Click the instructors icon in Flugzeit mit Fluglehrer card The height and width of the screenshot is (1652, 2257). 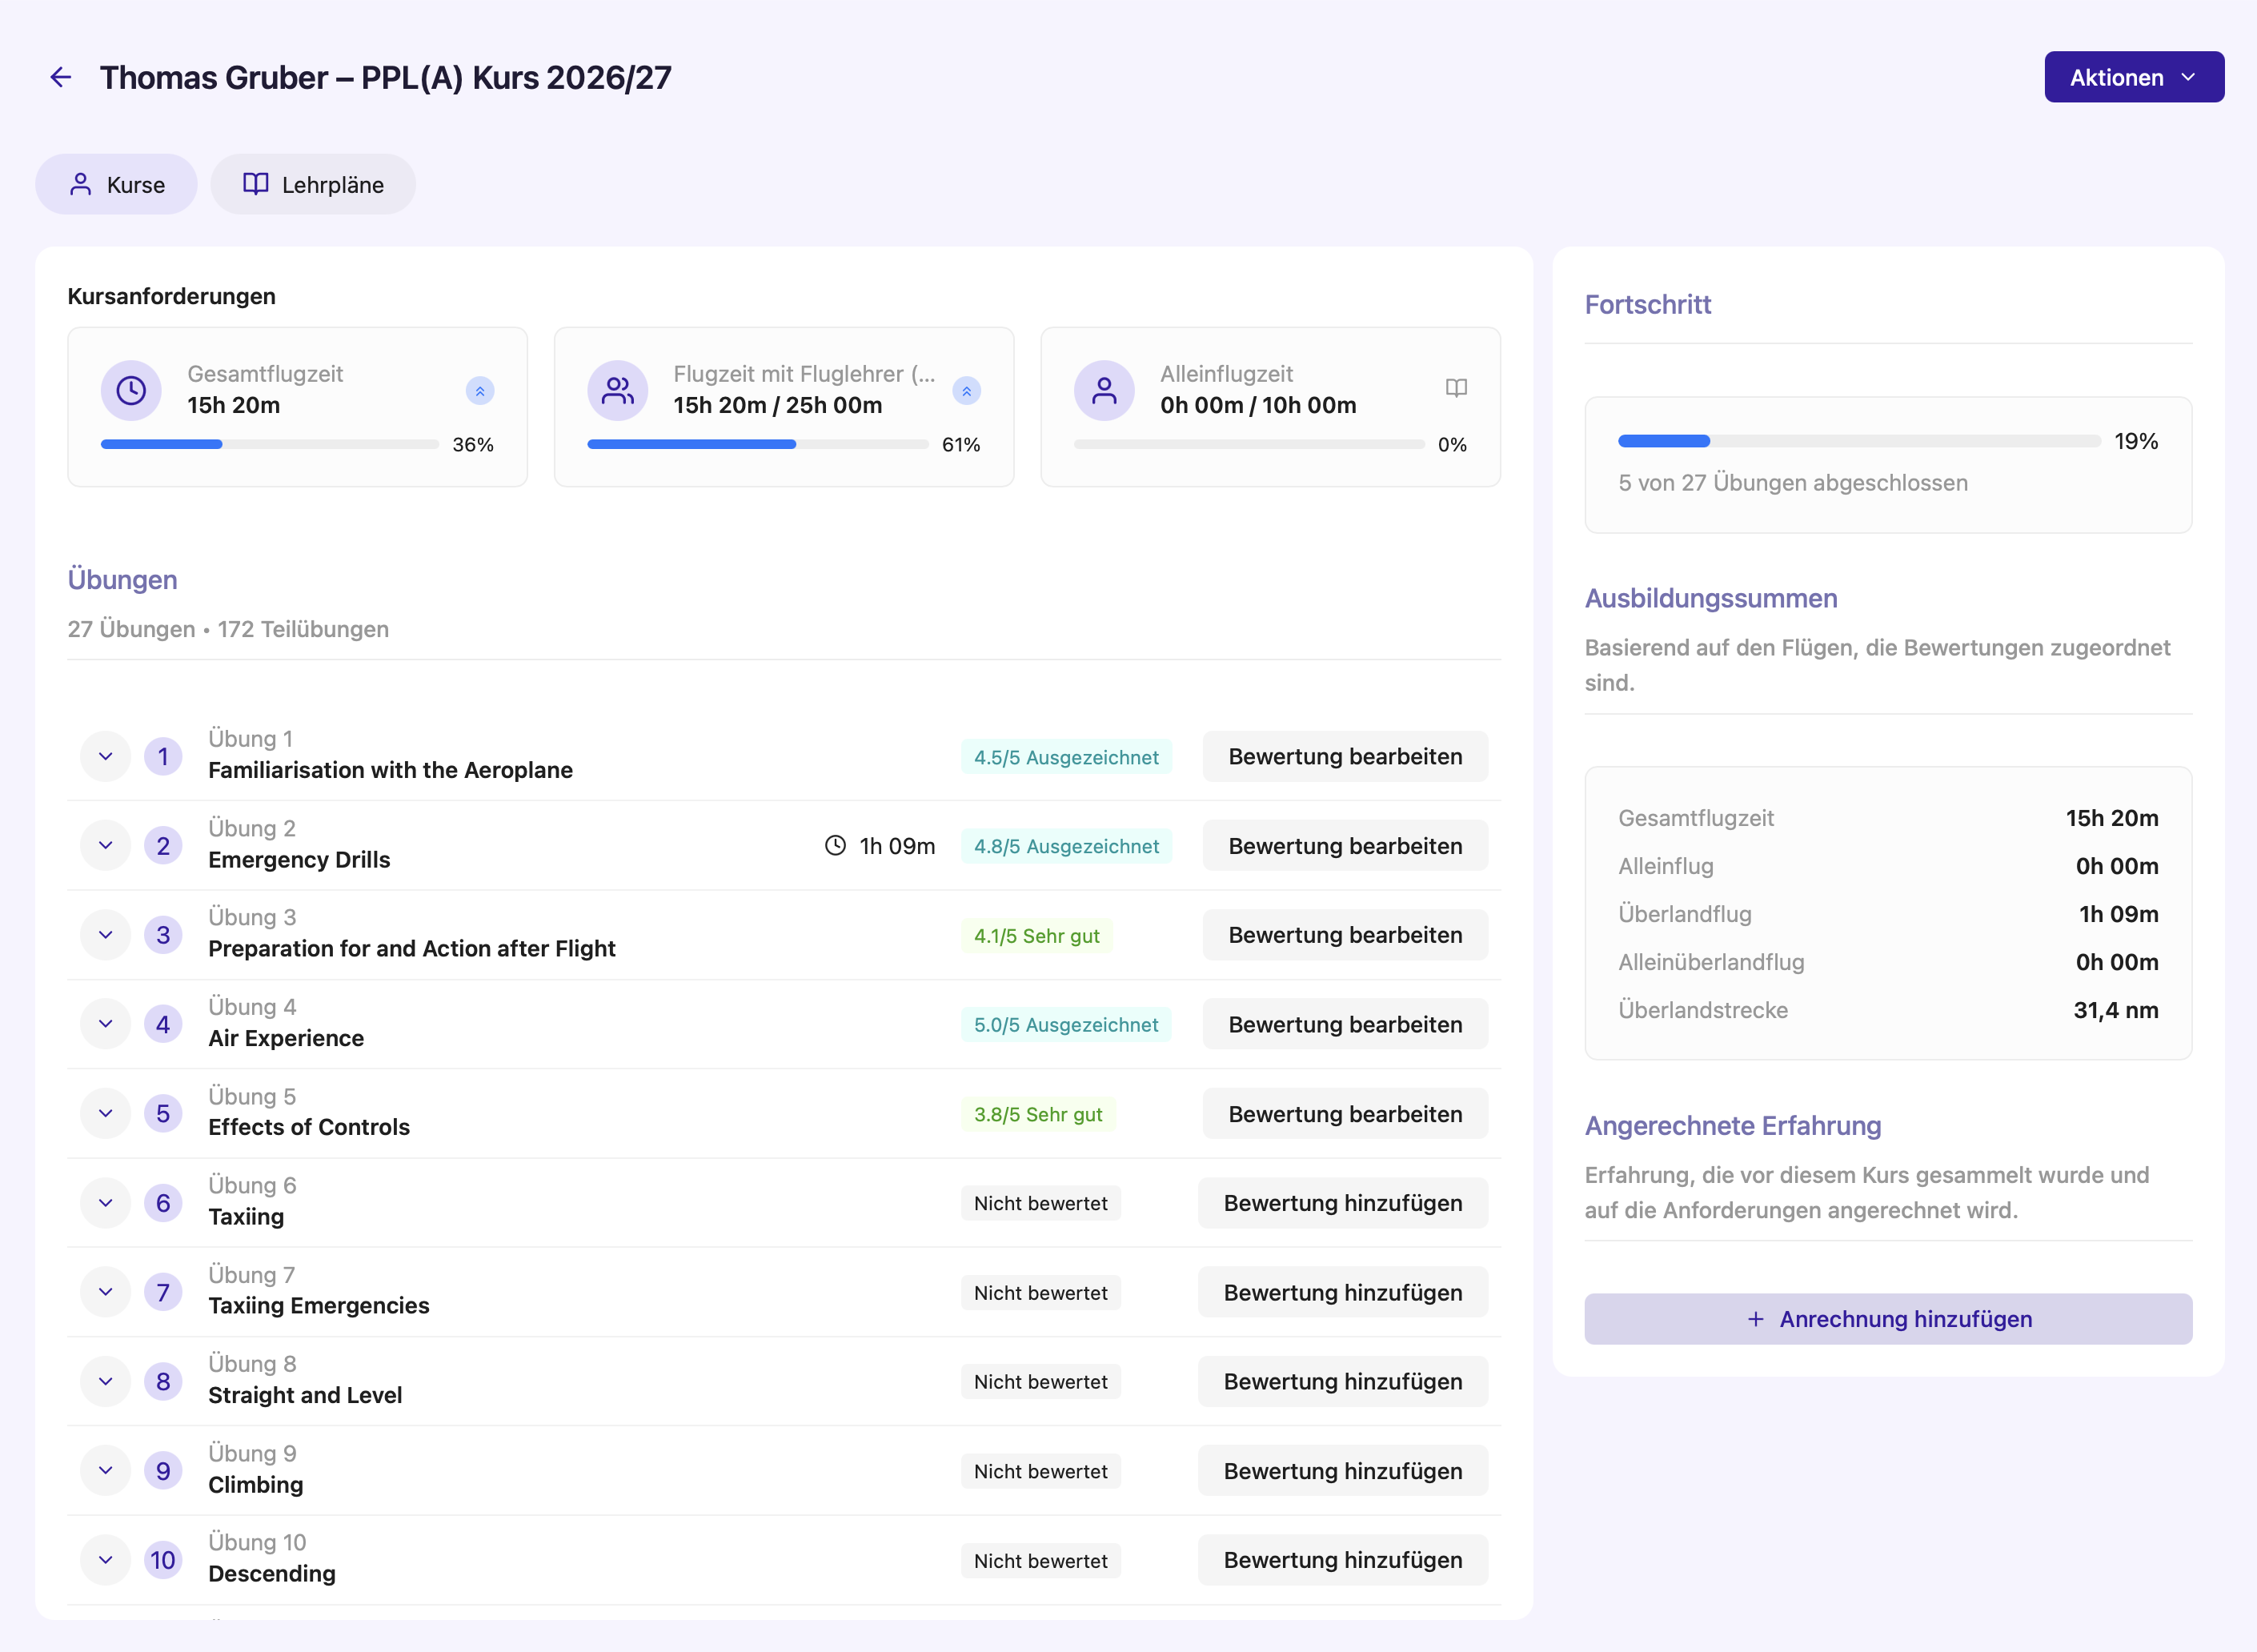618,390
